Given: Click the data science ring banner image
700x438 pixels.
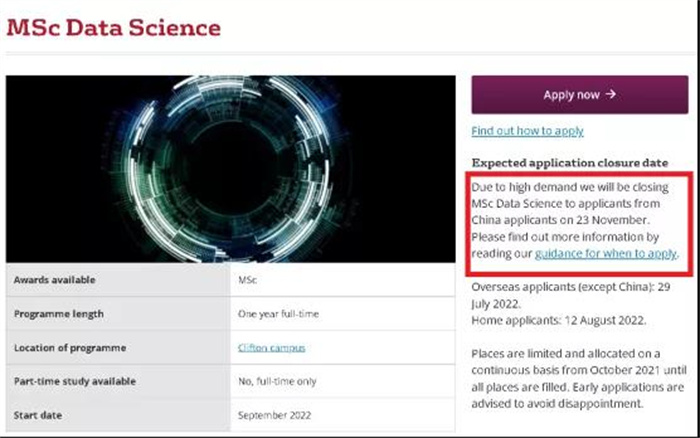Looking at the screenshot, I should 230,169.
